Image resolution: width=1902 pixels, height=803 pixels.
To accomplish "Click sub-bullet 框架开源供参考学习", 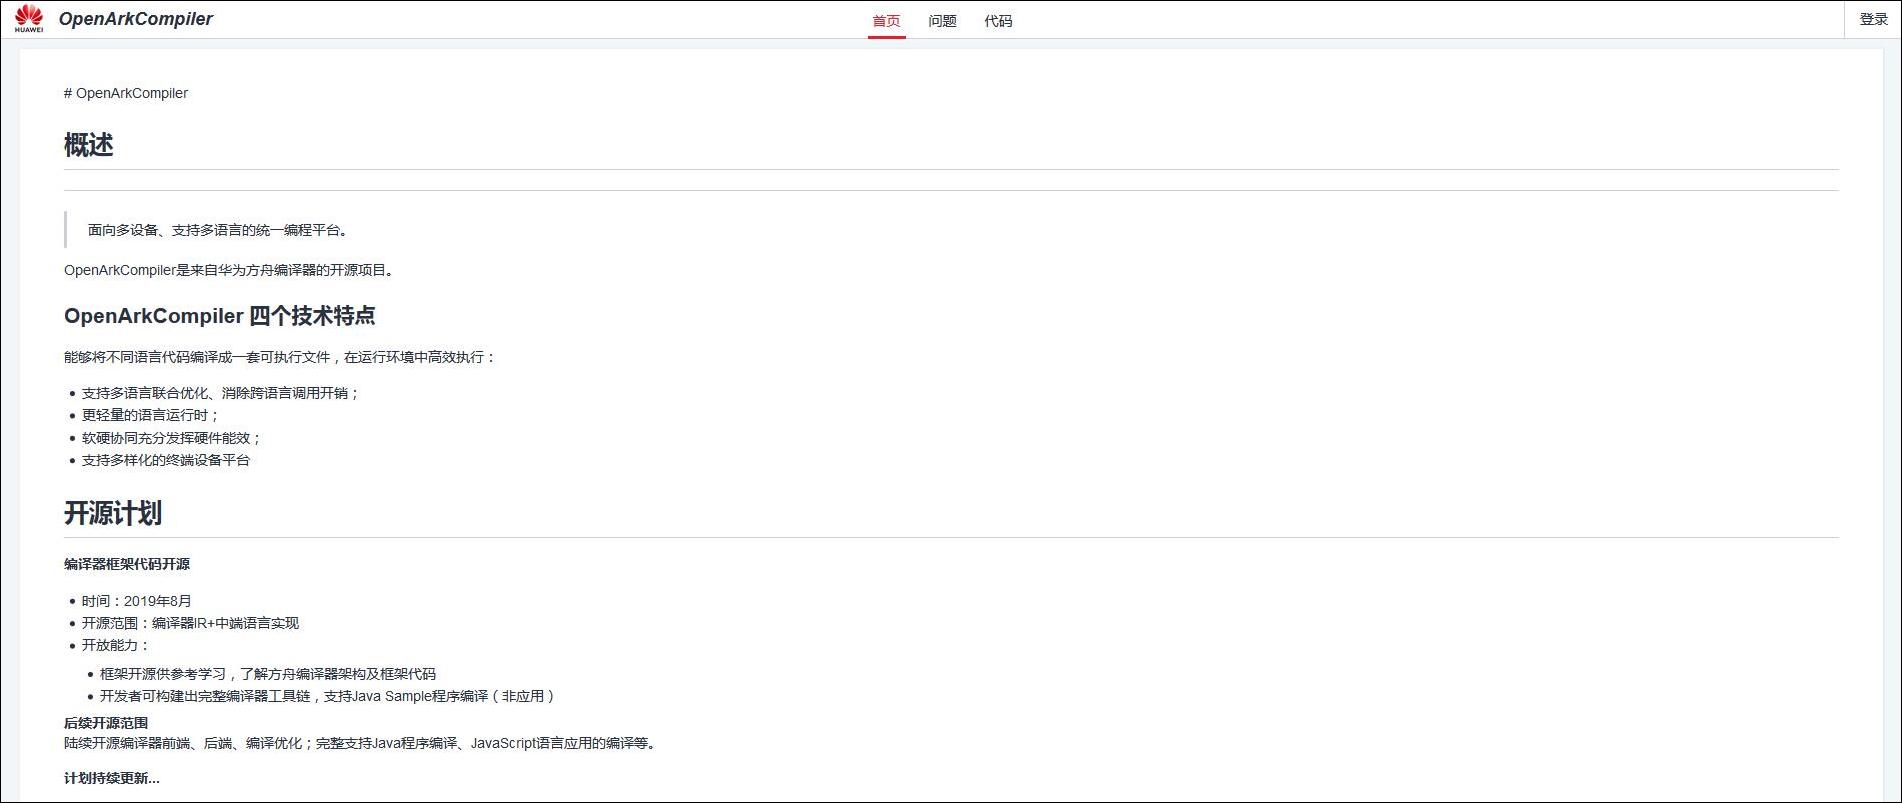I will [268, 674].
